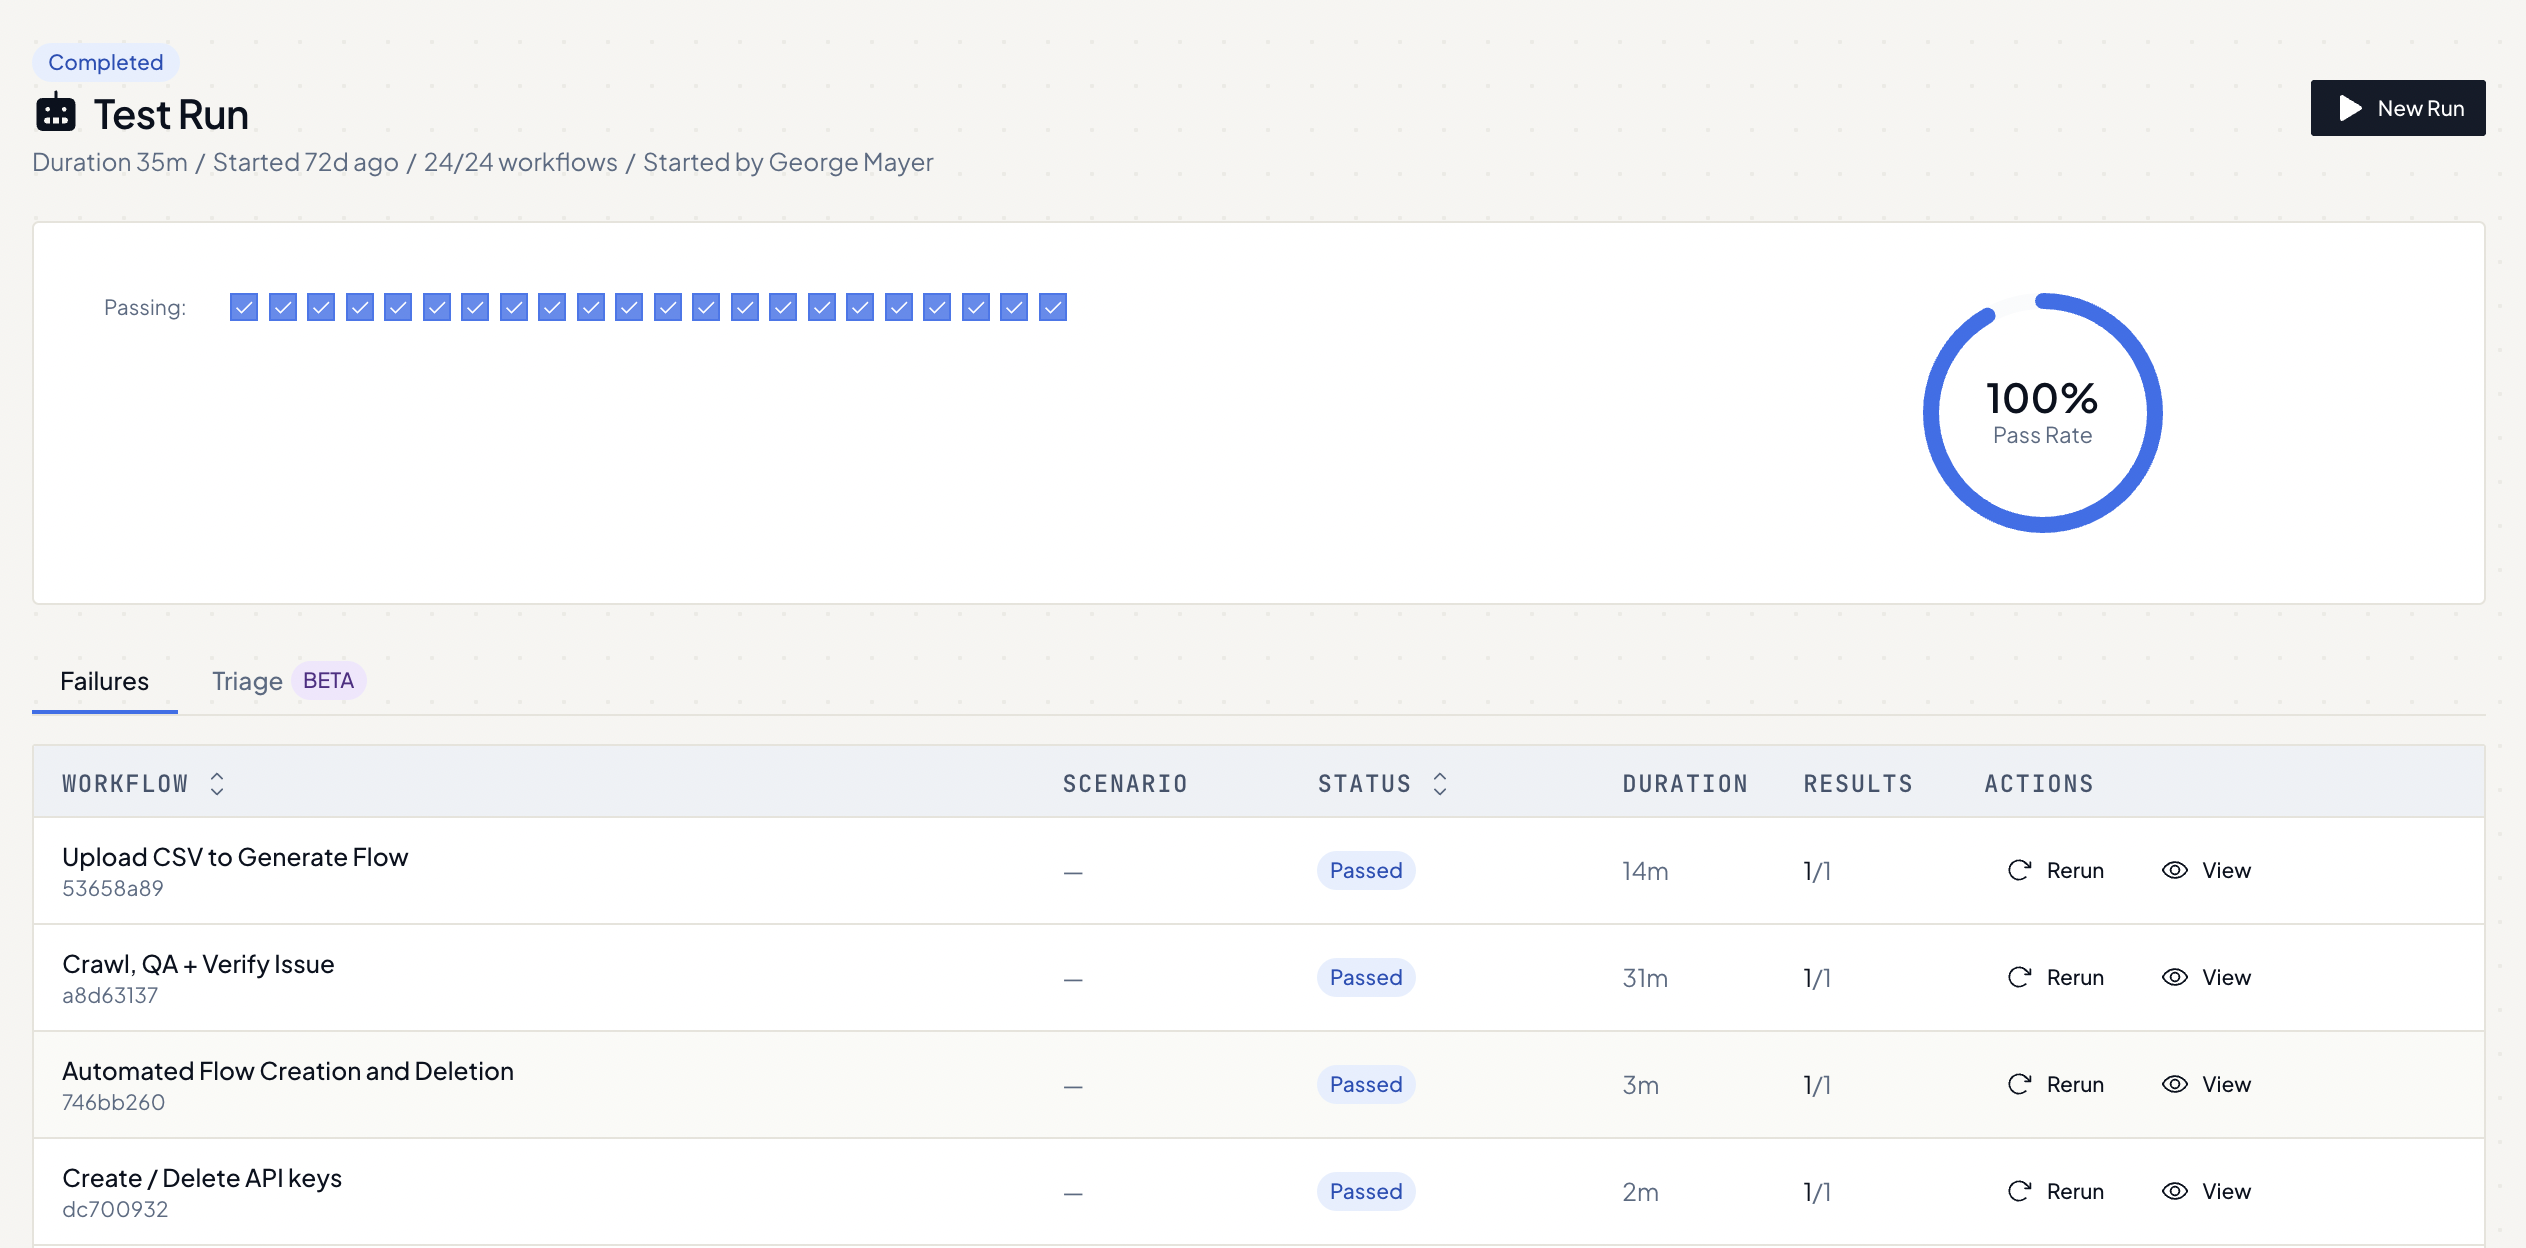The width and height of the screenshot is (2526, 1248).
Task: Click the last passing workflow checkbox
Action: point(1053,307)
